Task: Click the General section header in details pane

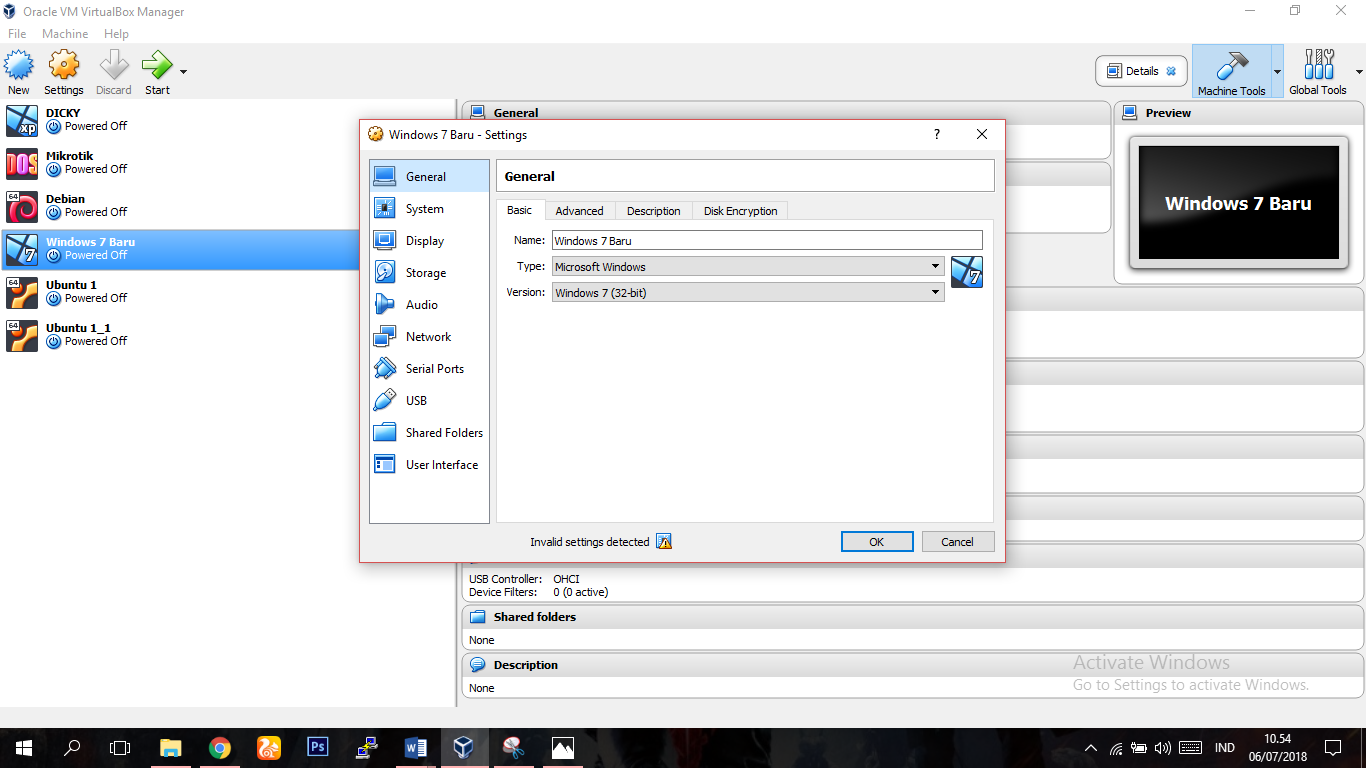Action: pyautogui.click(x=786, y=113)
